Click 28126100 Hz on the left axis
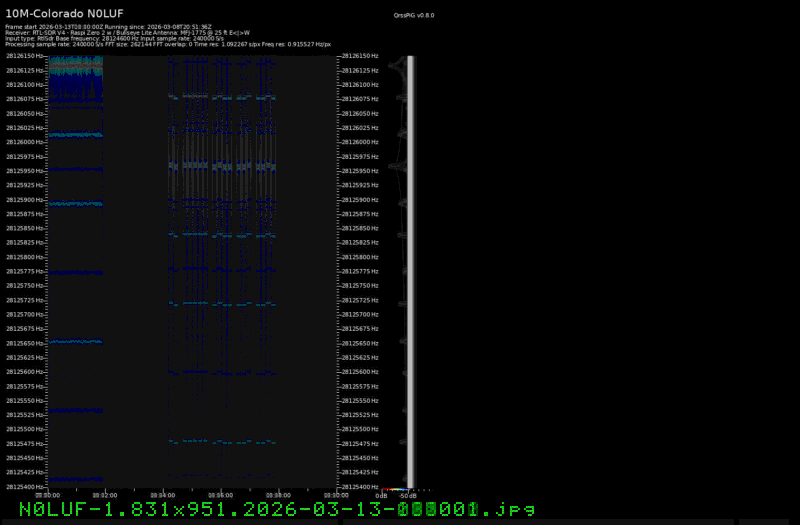800x525 pixels. [24, 85]
